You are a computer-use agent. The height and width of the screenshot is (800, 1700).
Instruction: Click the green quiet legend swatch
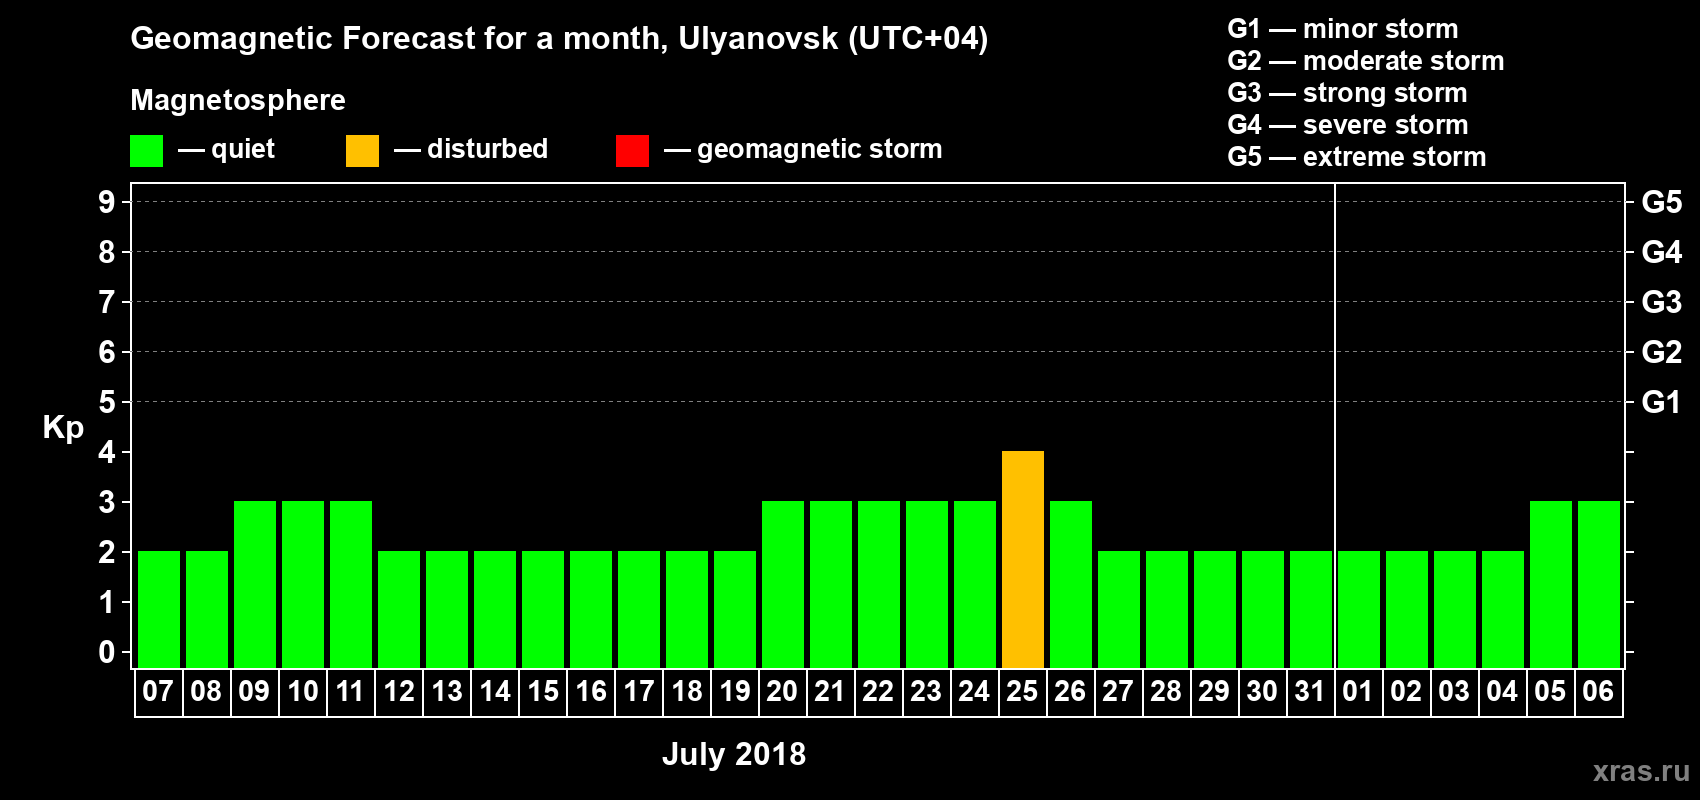pyautogui.click(x=146, y=151)
